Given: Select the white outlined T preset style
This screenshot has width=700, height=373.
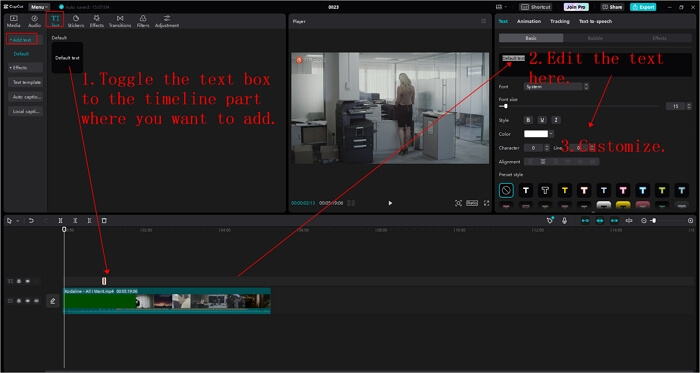Looking at the screenshot, I should [545, 191].
